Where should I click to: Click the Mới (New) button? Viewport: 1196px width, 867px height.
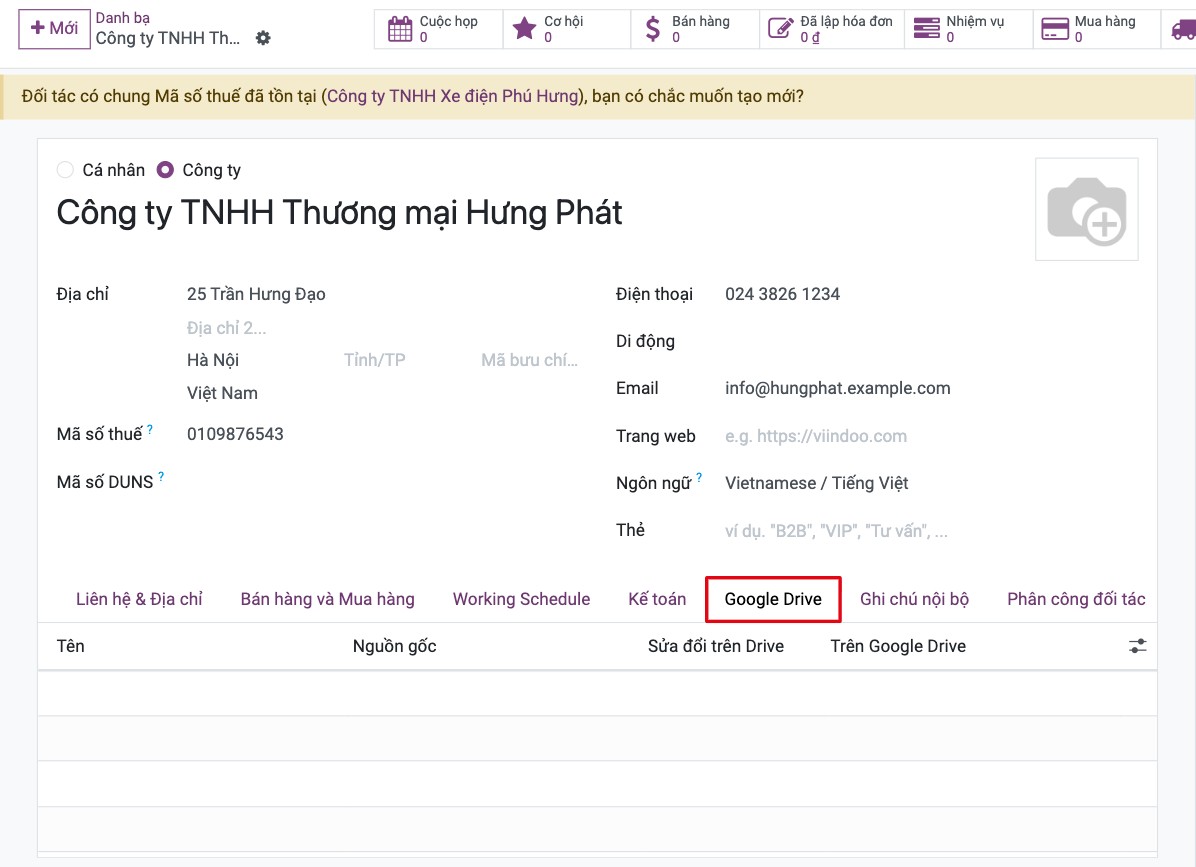click(x=54, y=29)
